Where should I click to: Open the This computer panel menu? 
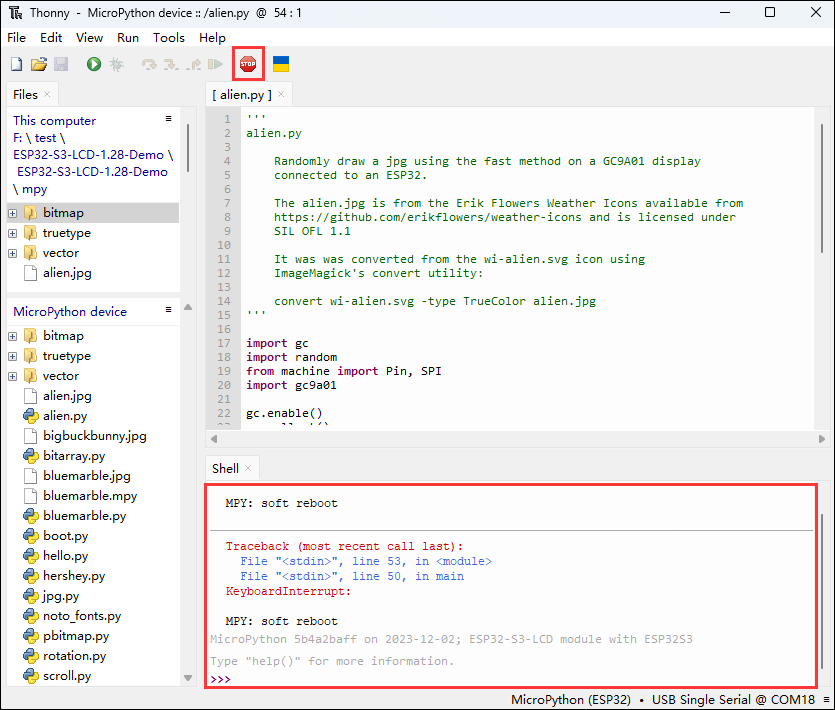[x=169, y=119]
